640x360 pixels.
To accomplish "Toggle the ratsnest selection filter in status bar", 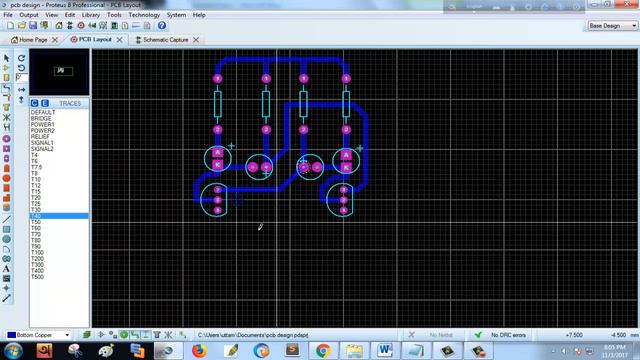I will click(168, 335).
